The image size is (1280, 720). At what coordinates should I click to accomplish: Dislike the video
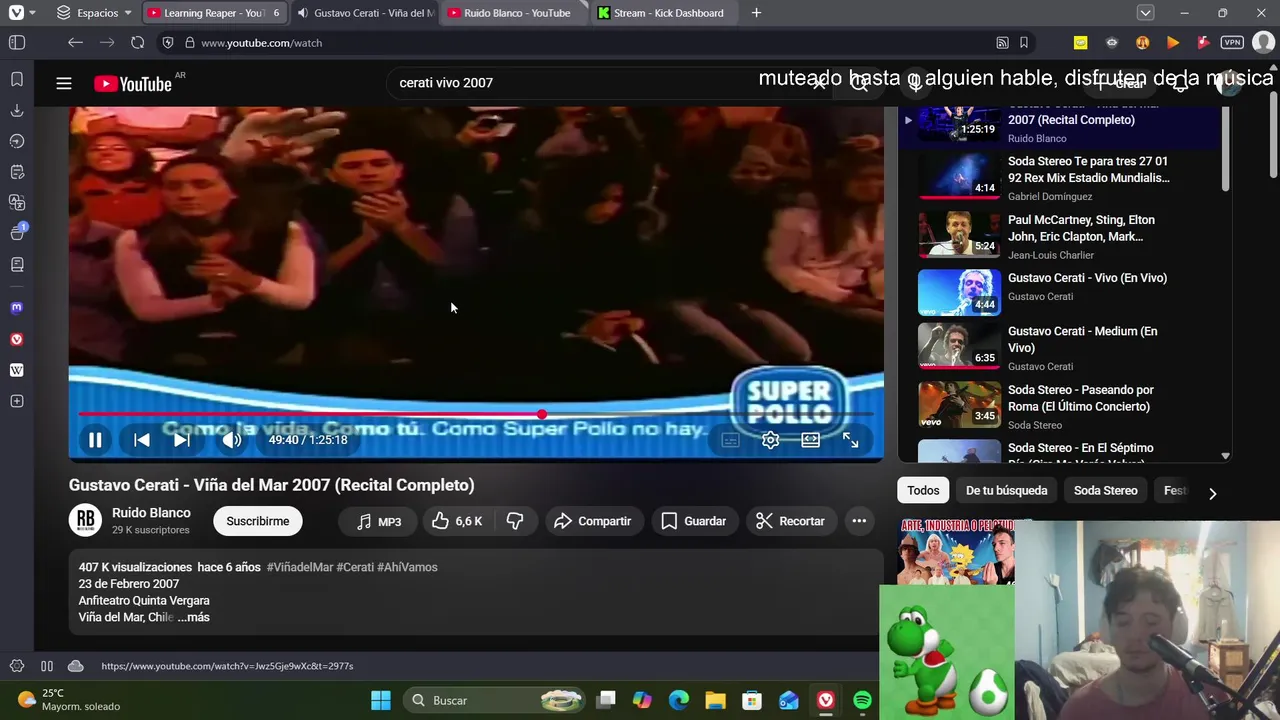515,521
